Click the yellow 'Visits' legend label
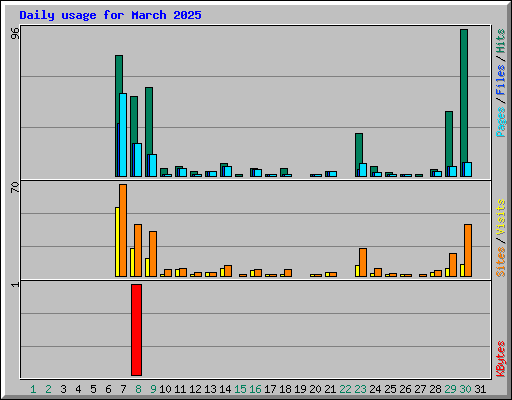The width and height of the screenshot is (512, 400). (x=501, y=217)
